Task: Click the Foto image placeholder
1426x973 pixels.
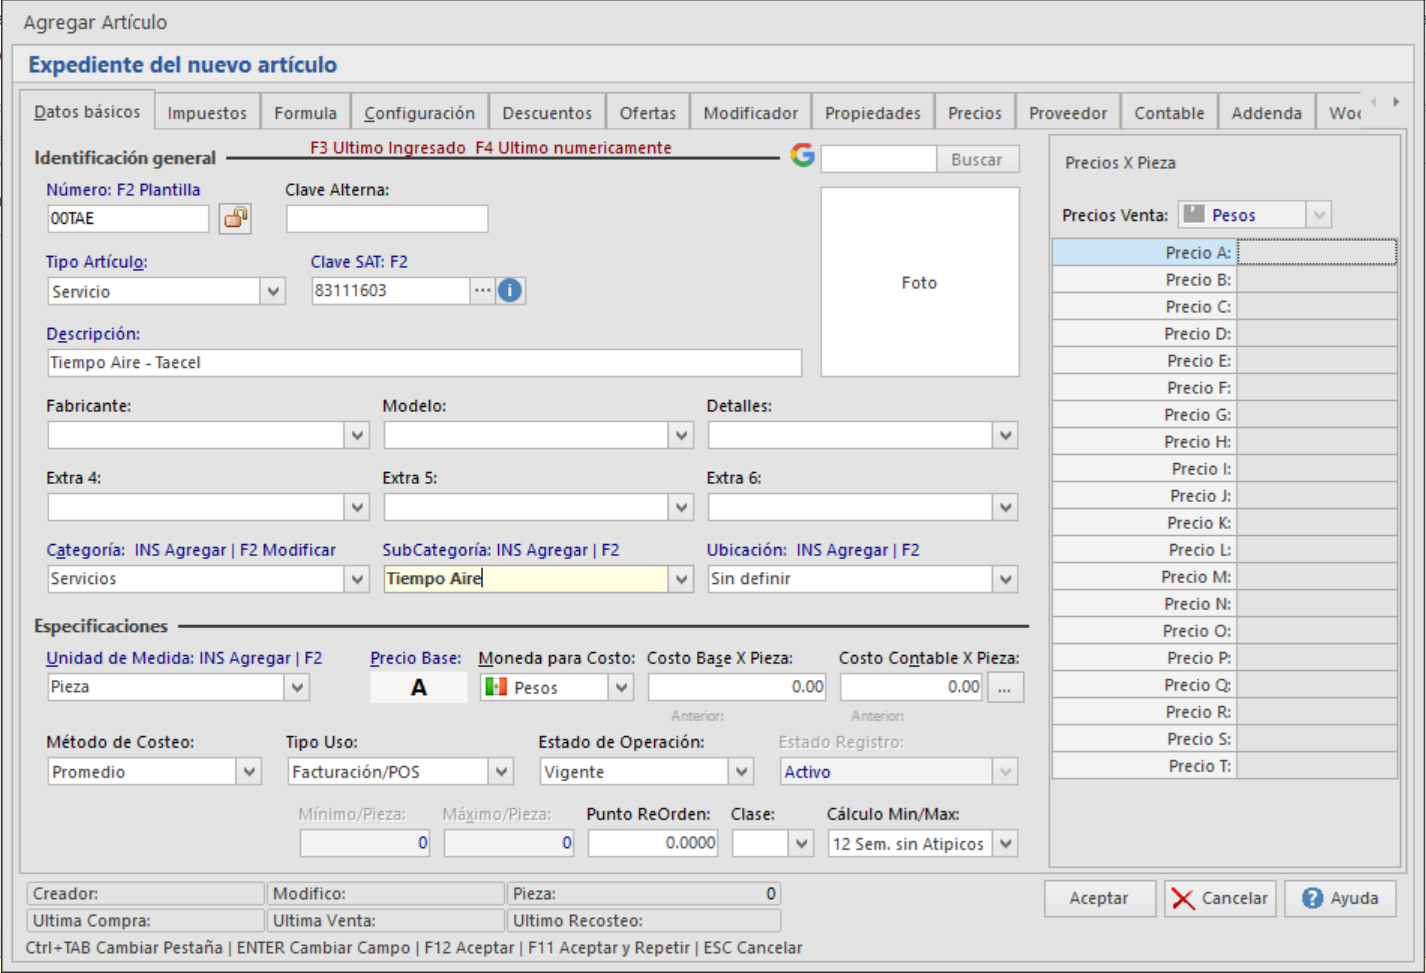Action: (x=919, y=283)
